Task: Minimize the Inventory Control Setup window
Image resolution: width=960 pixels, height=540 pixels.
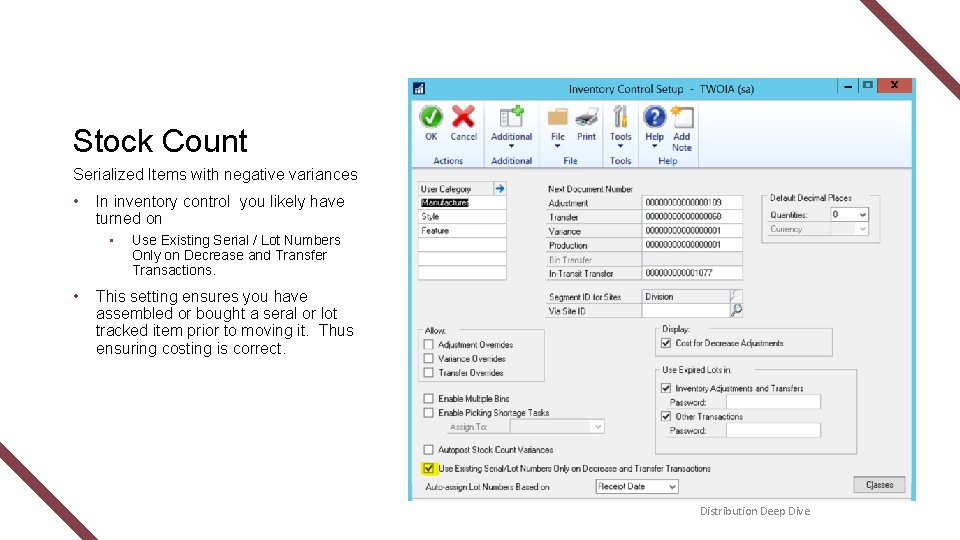Action: [848, 86]
